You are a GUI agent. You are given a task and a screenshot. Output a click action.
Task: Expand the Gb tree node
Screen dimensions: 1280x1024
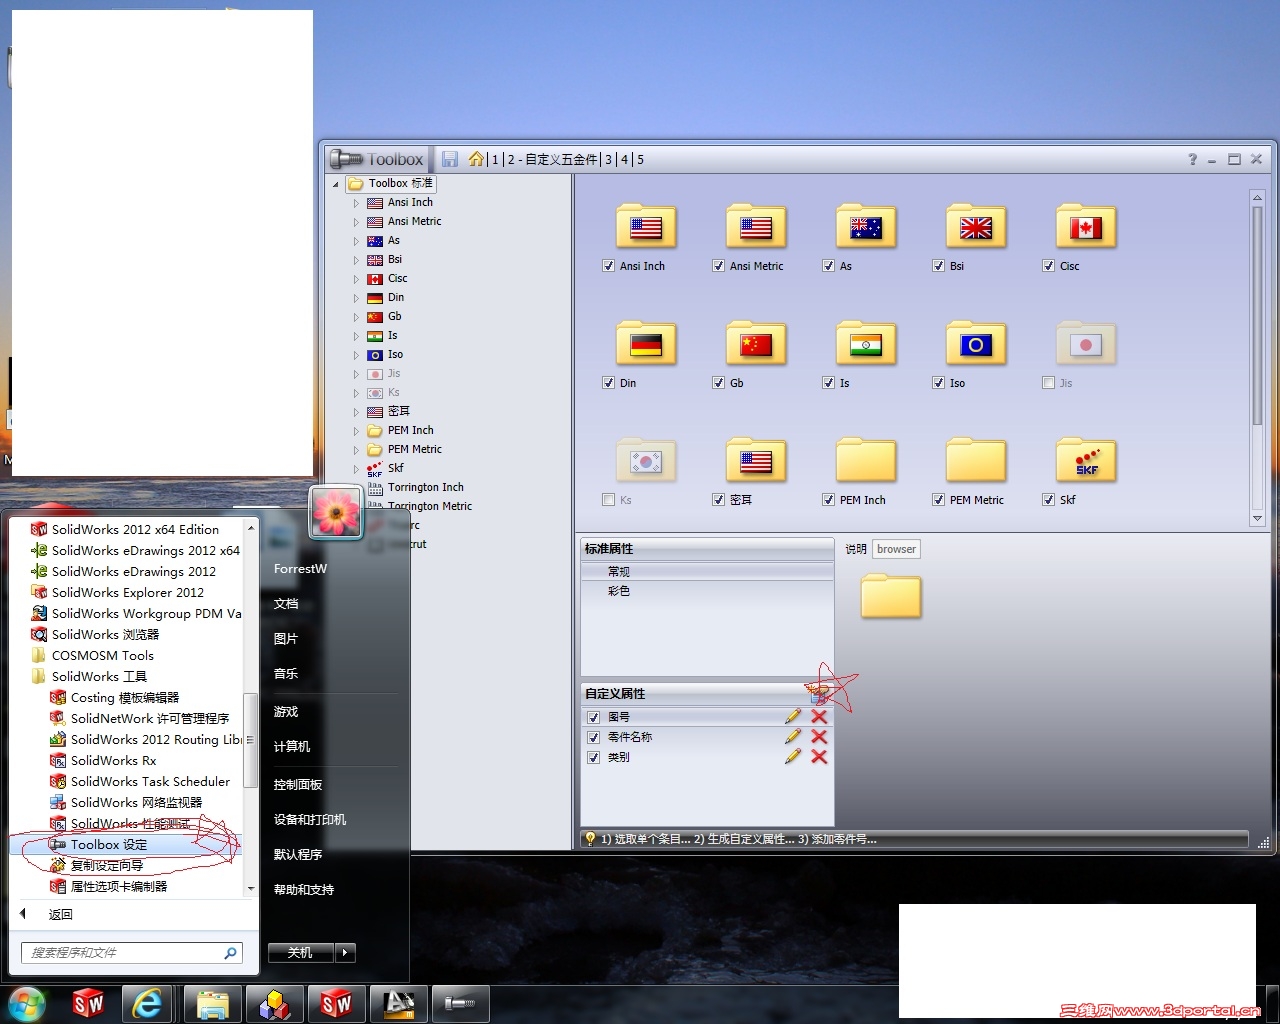[355, 317]
